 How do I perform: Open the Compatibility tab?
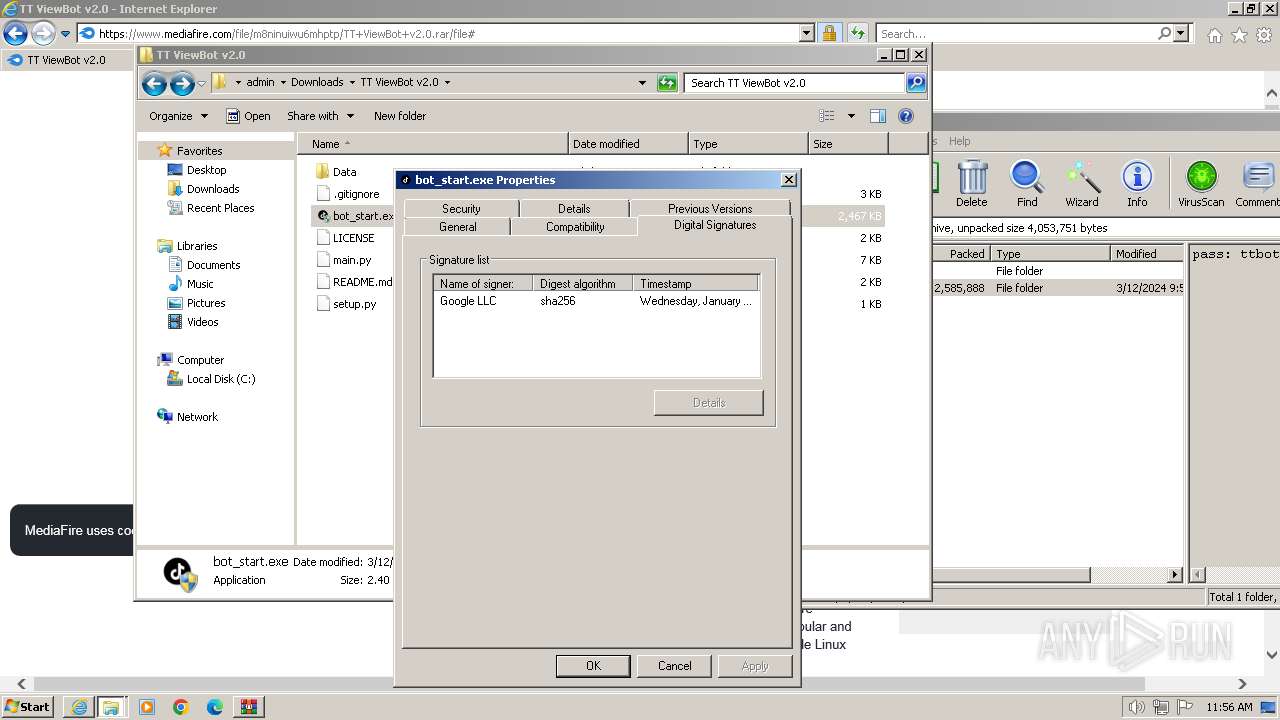click(575, 227)
